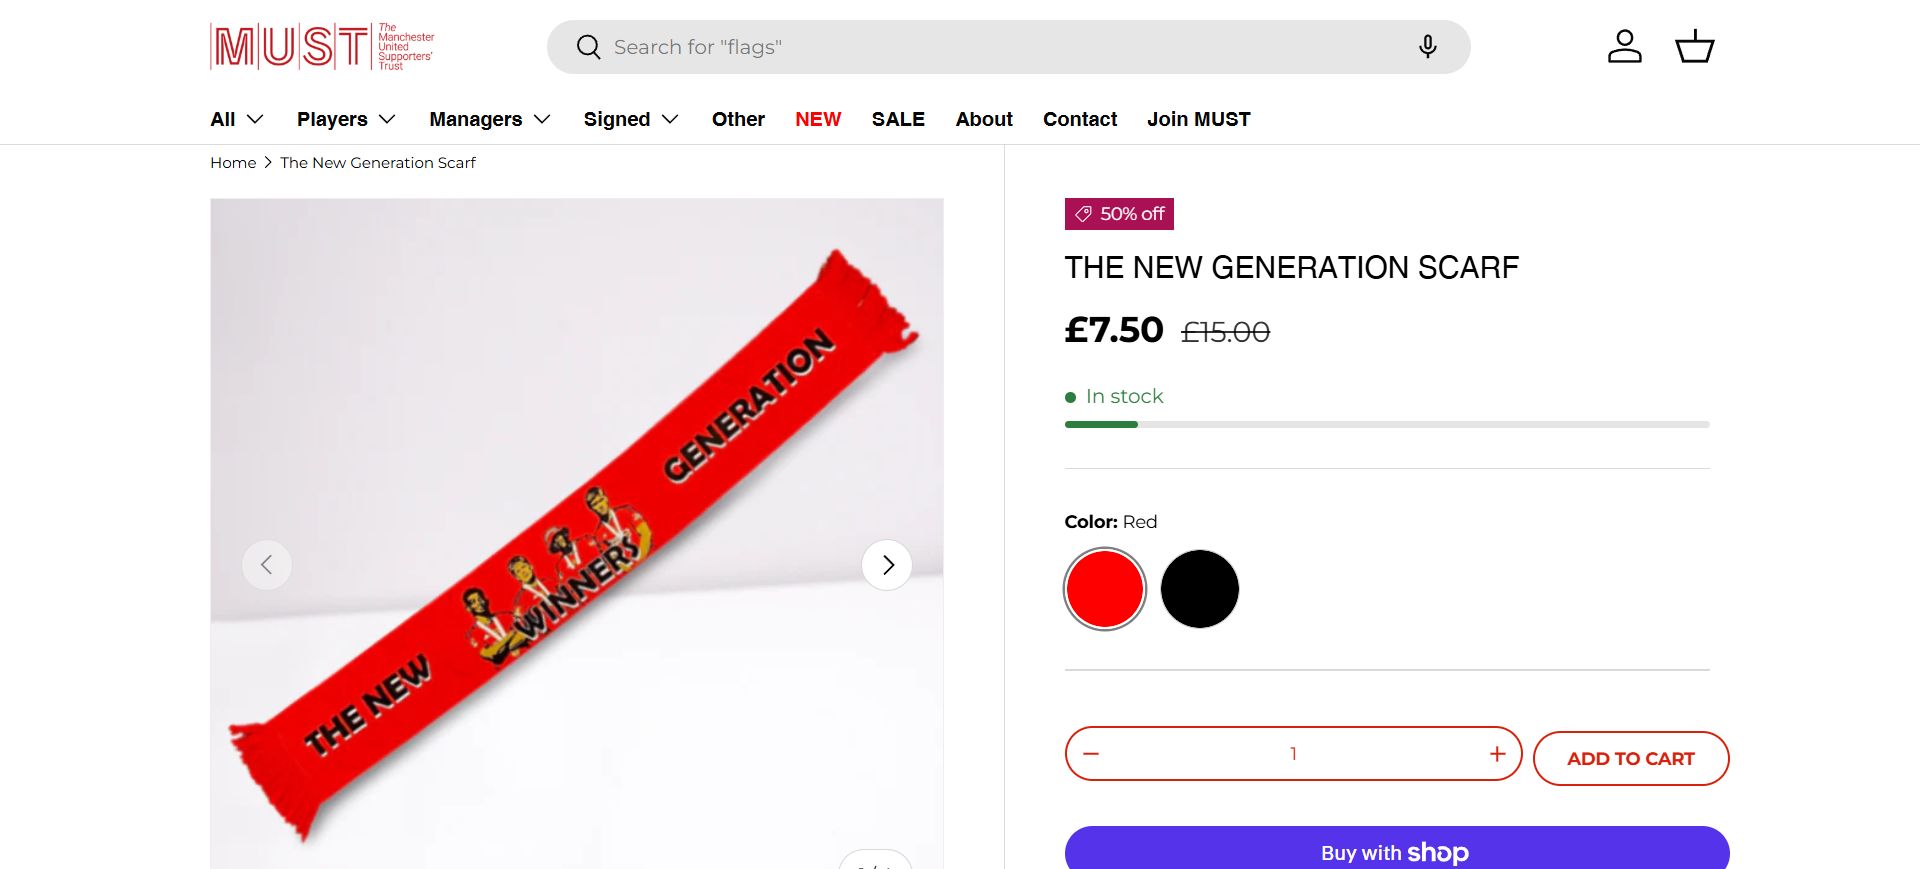Image resolution: width=1920 pixels, height=869 pixels.
Task: Select the black color swatch
Action: pyautogui.click(x=1199, y=589)
